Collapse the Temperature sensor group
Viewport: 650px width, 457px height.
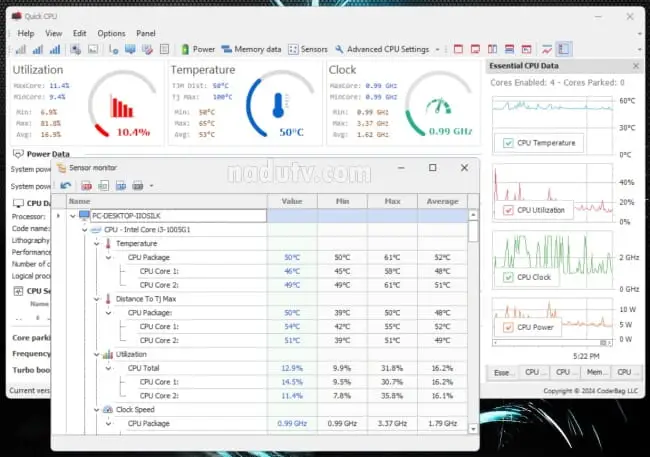pyautogui.click(x=97, y=244)
